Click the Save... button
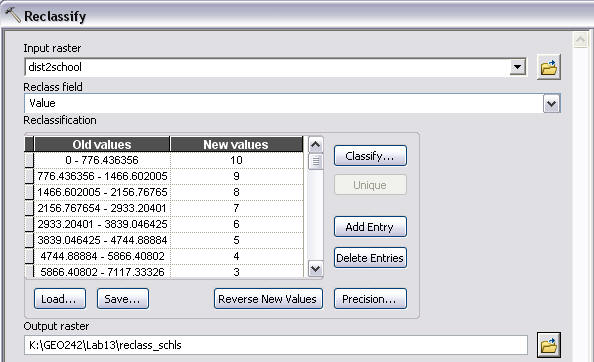Viewport: 594px width, 362px height. pos(123,299)
